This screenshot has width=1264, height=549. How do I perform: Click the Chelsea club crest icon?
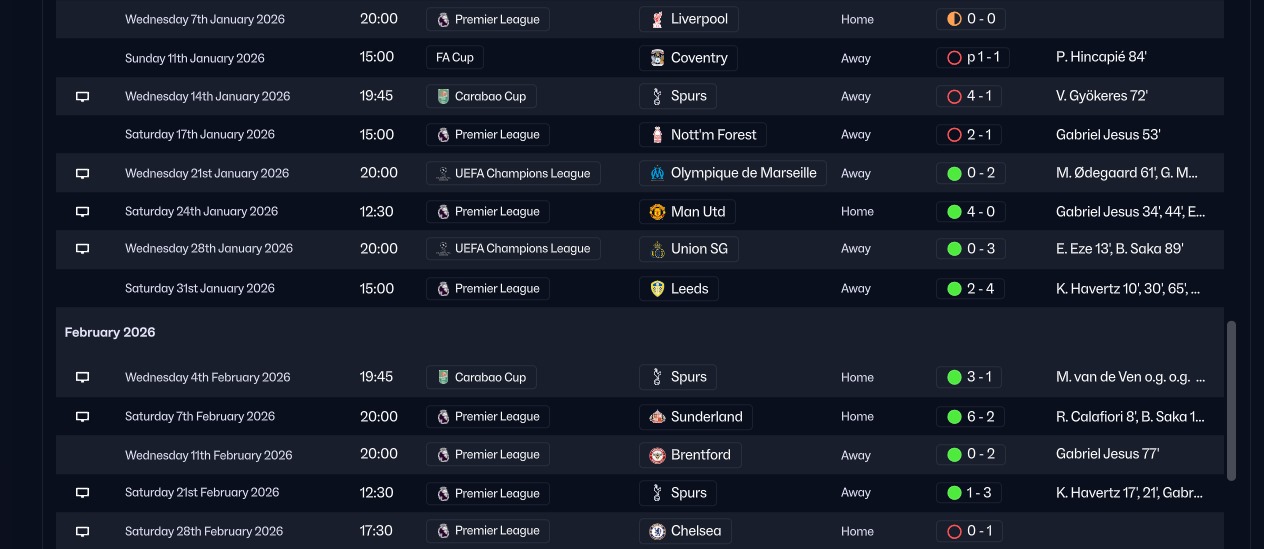point(656,531)
